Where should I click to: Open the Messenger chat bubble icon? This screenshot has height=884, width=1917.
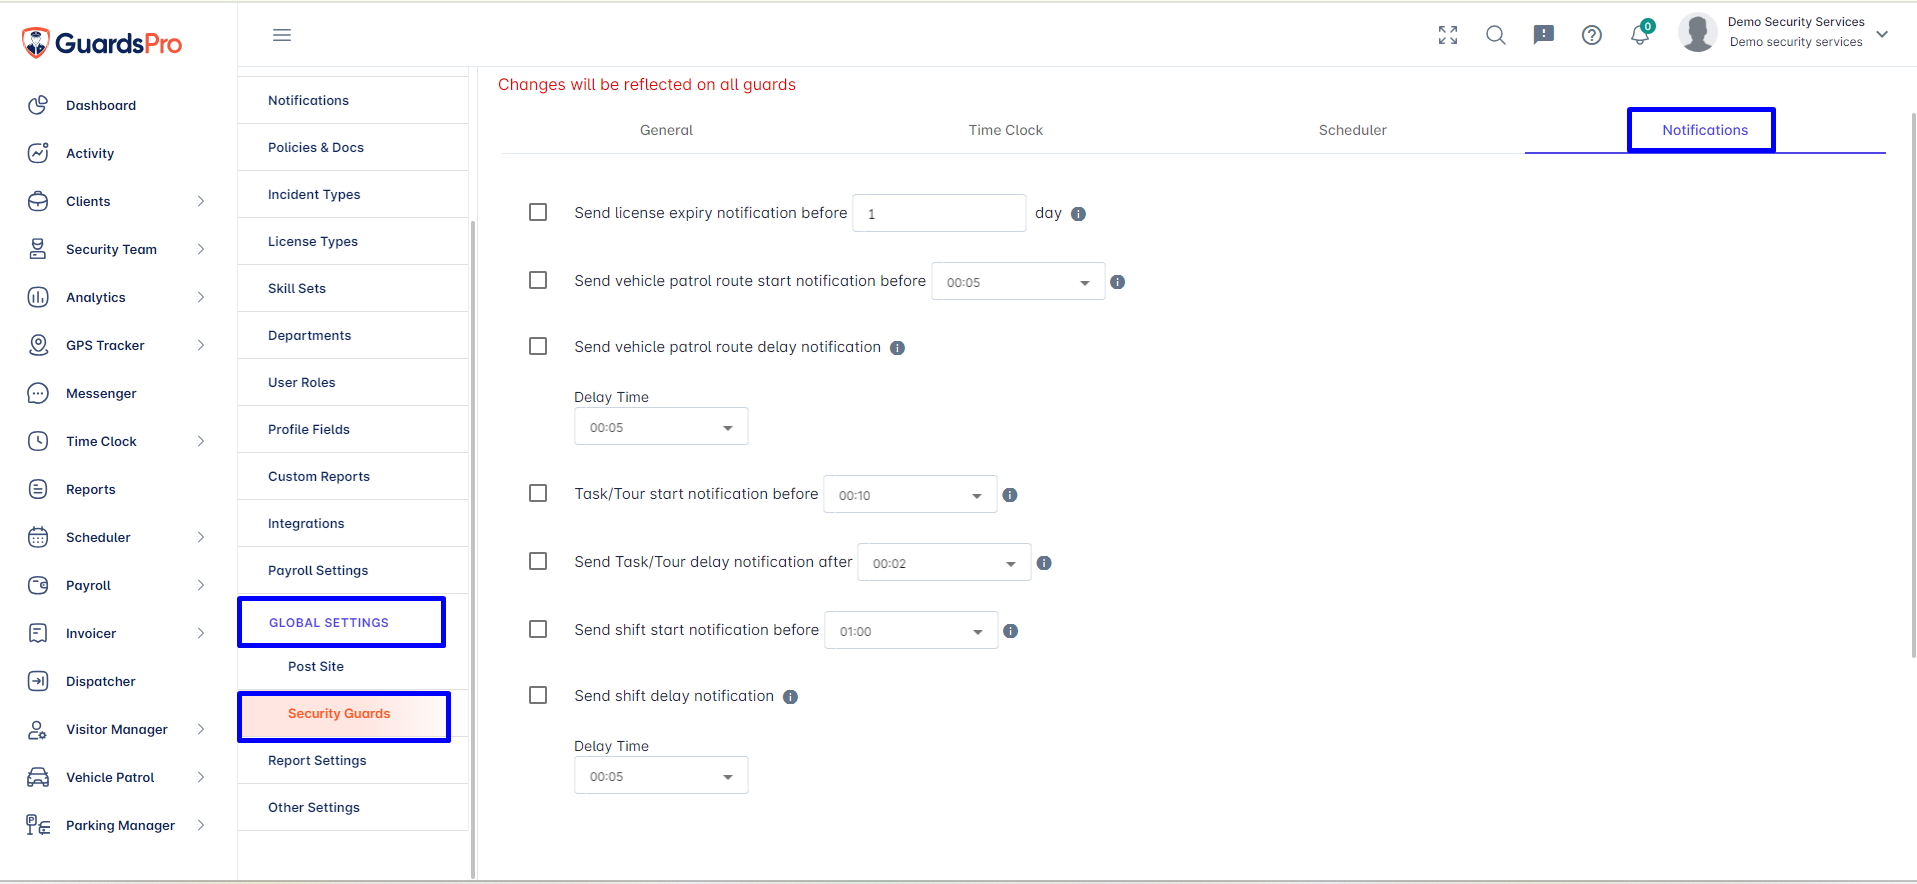pyautogui.click(x=38, y=393)
